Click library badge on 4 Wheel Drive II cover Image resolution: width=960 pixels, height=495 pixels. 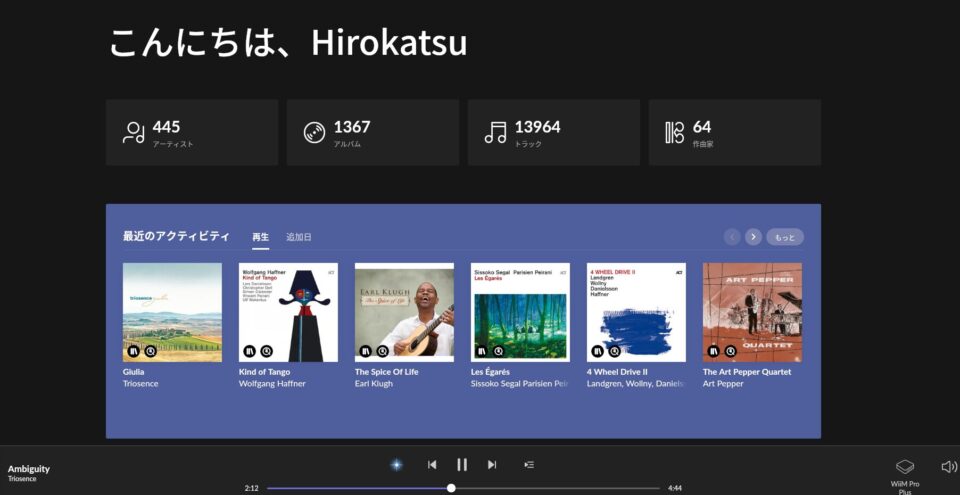coord(598,352)
